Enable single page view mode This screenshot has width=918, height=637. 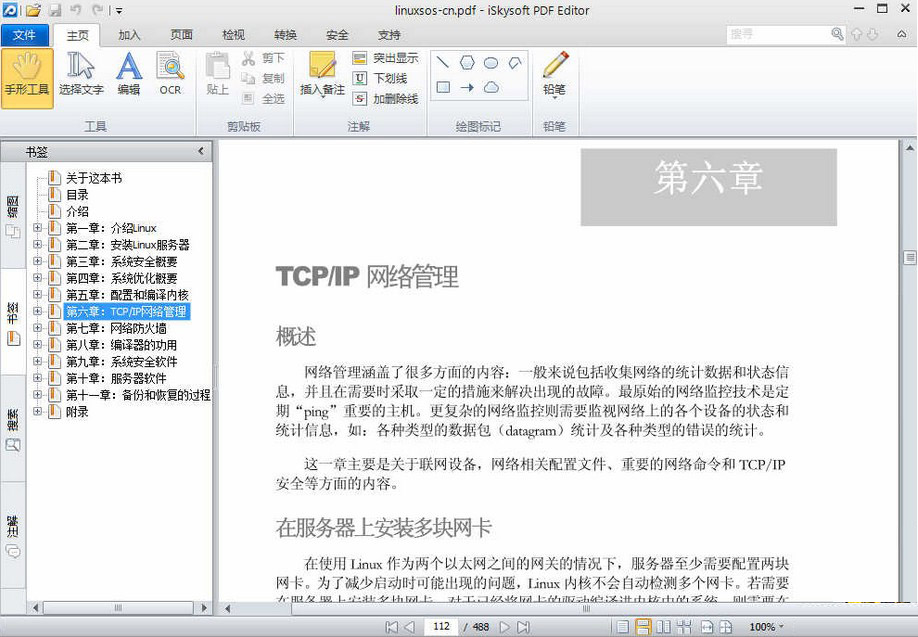click(x=623, y=627)
